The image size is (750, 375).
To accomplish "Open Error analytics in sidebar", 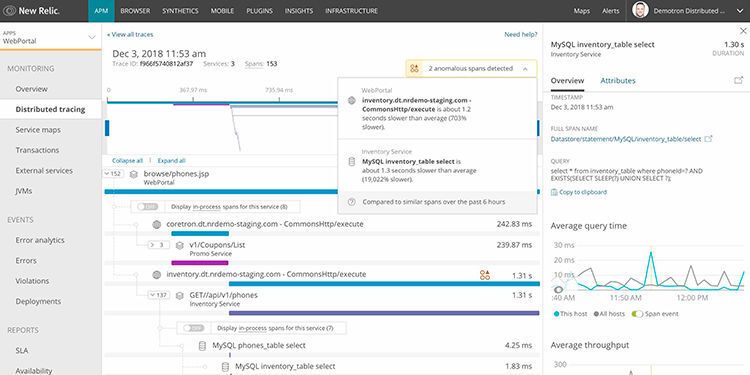I will pyautogui.click(x=40, y=241).
